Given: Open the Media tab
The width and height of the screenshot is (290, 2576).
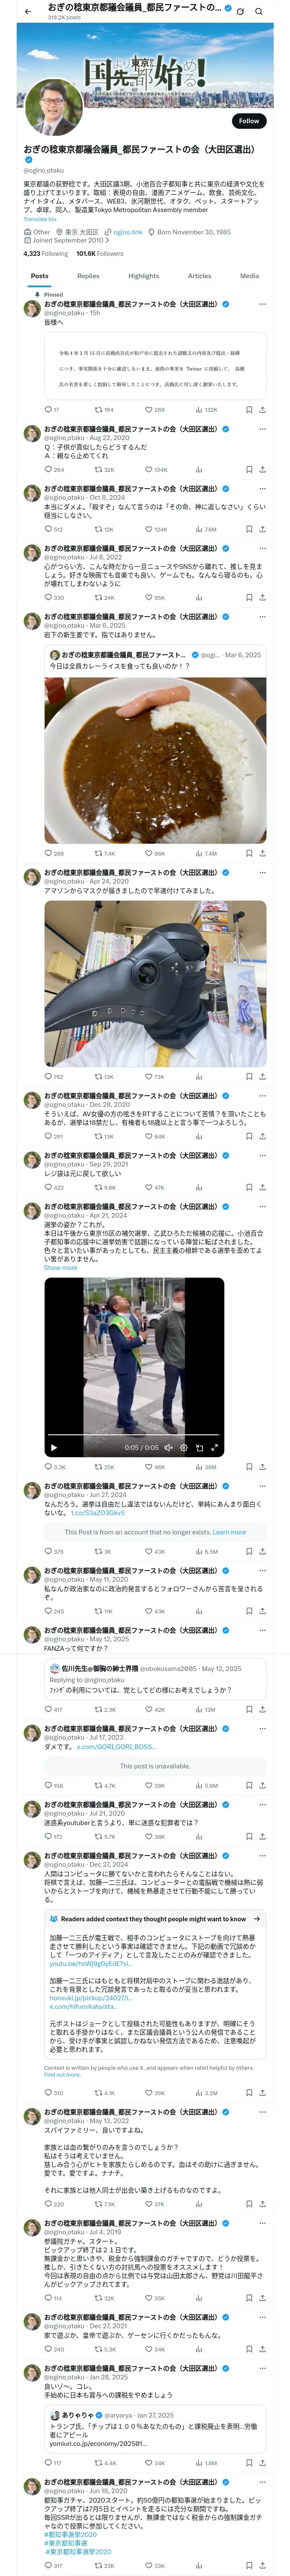Looking at the screenshot, I should pos(249,276).
